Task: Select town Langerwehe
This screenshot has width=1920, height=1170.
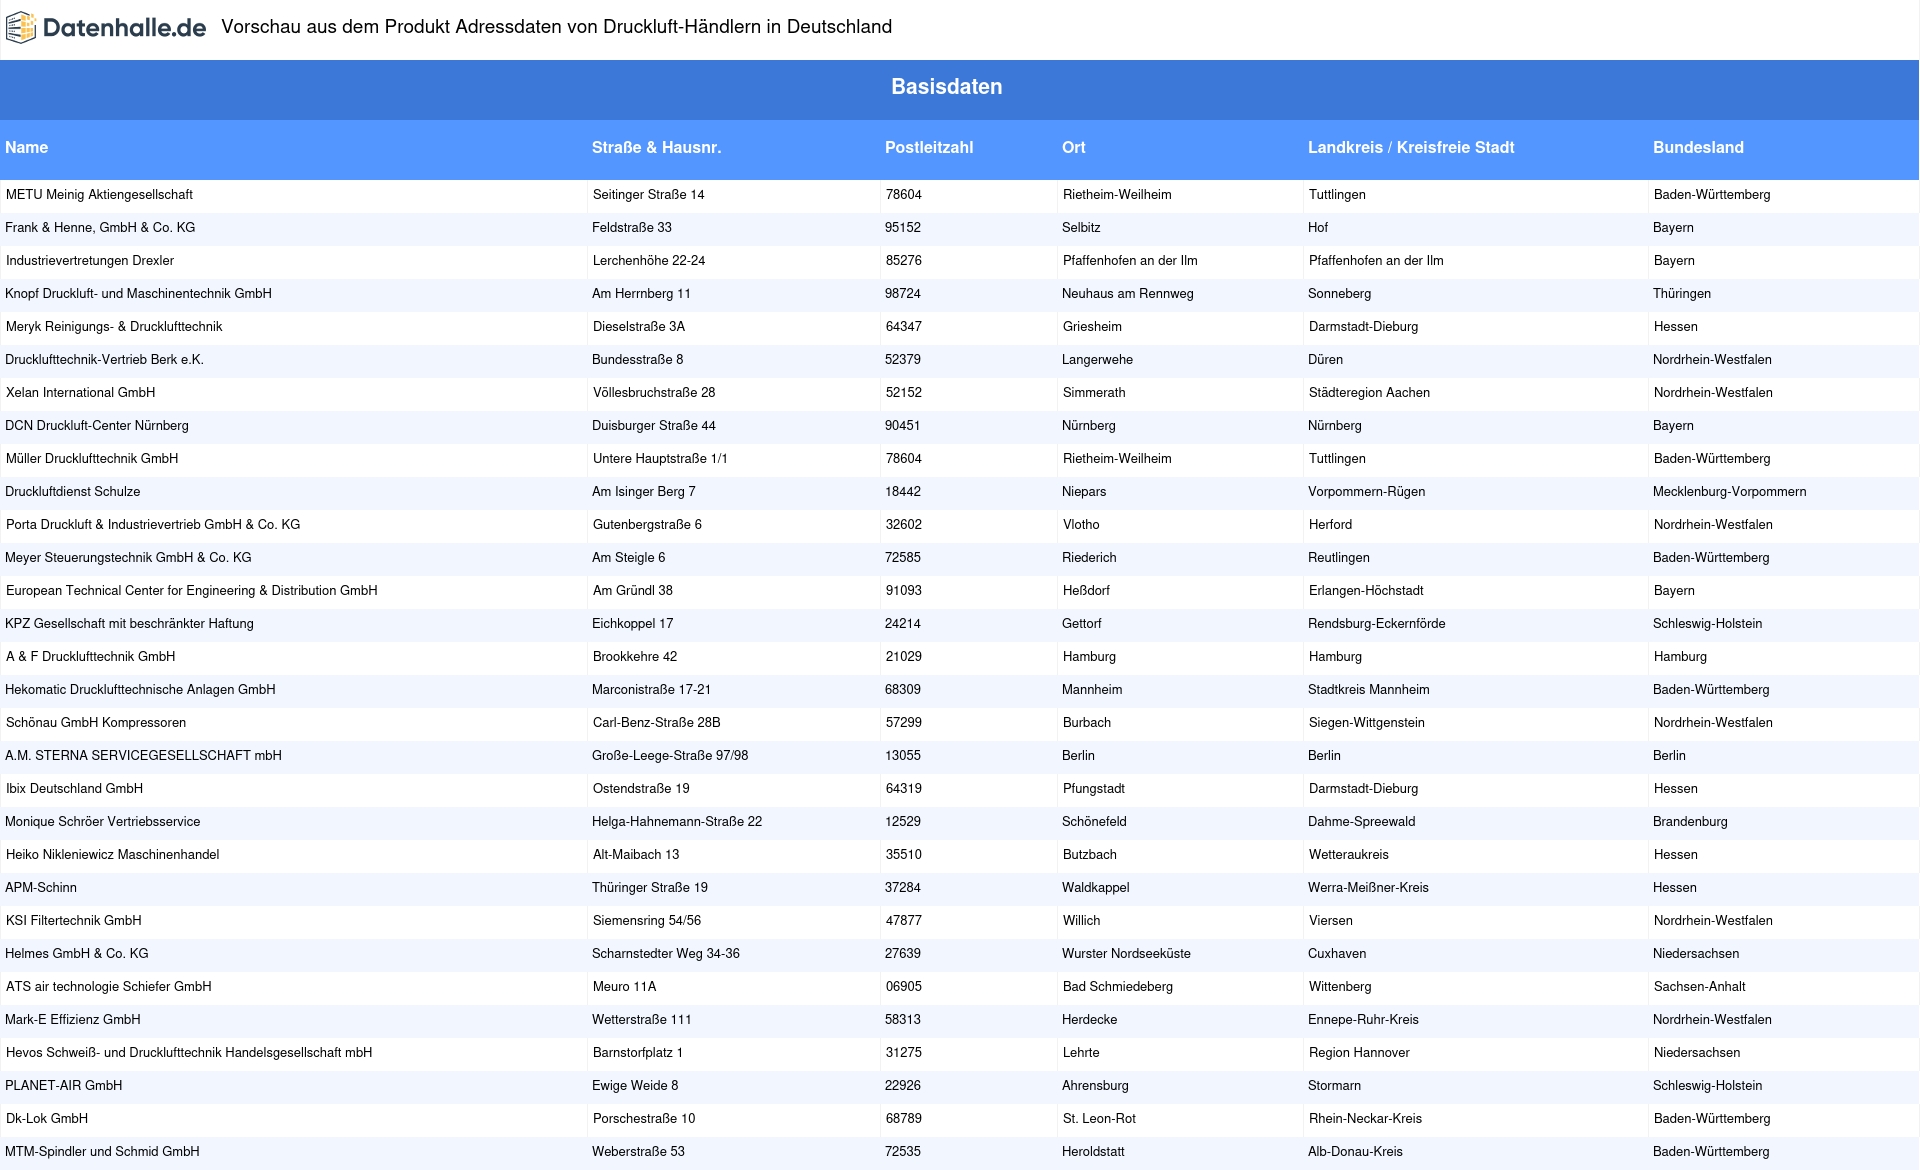Action: (x=1097, y=360)
